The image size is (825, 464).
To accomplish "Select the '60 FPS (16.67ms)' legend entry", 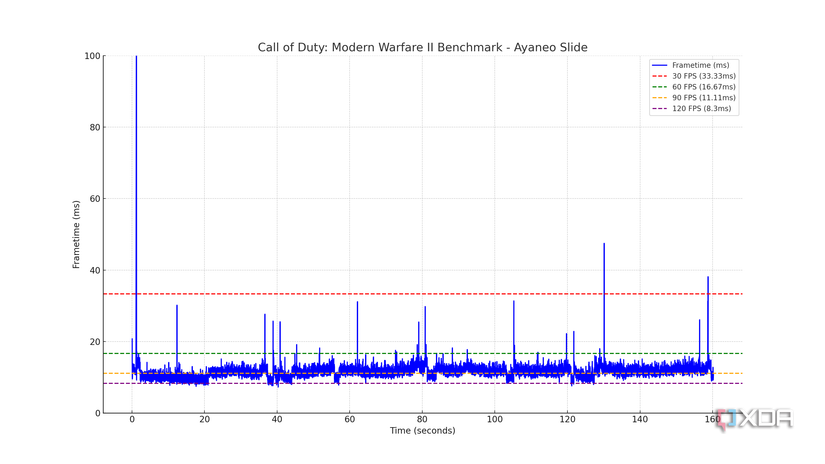I will 694,87.
